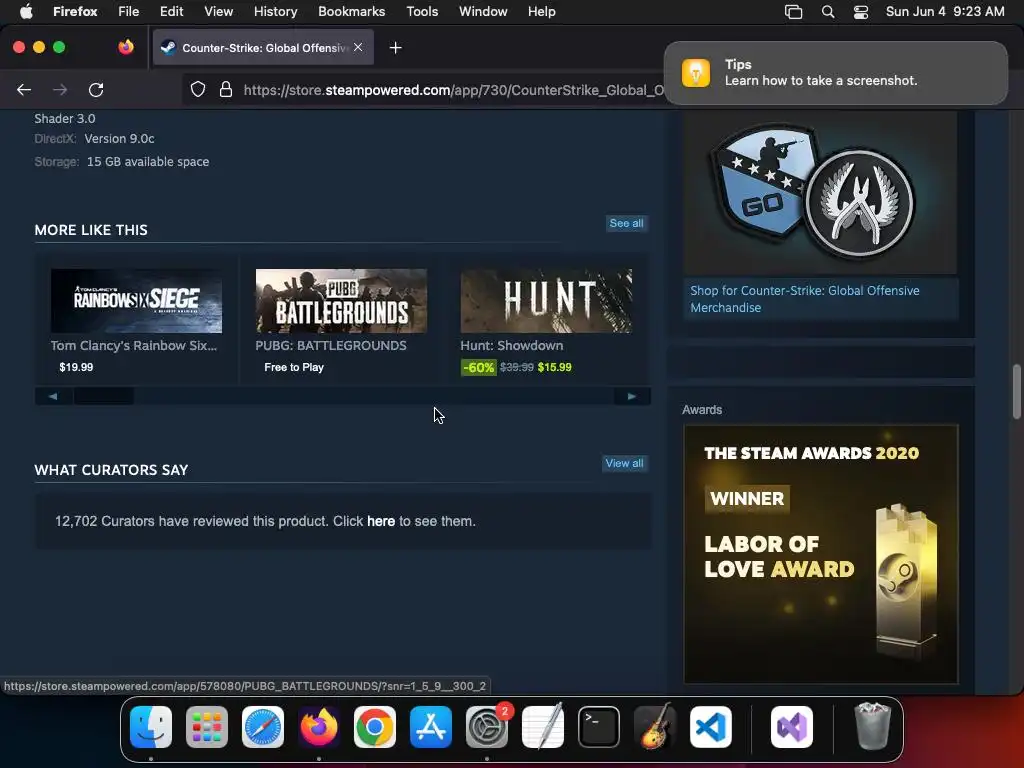Open the Apple menu
This screenshot has height=768, width=1024.
tap(26, 11)
